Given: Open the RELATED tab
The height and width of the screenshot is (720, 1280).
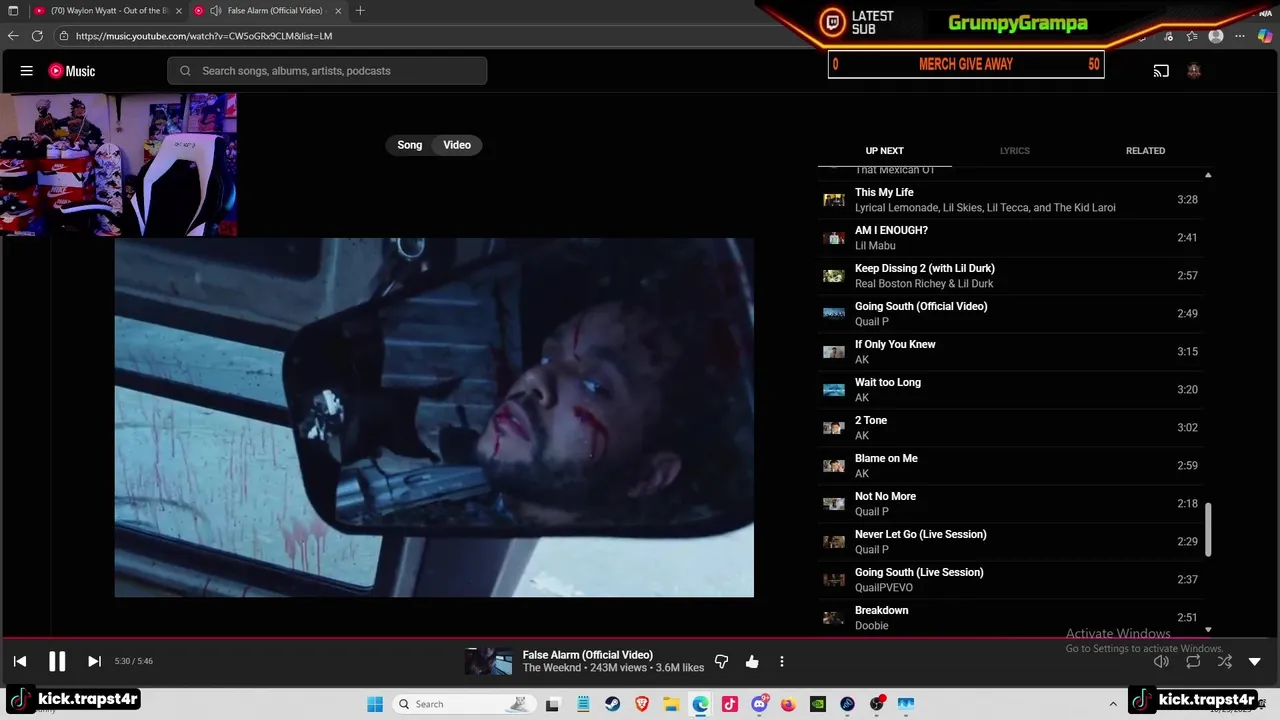Looking at the screenshot, I should point(1146,151).
